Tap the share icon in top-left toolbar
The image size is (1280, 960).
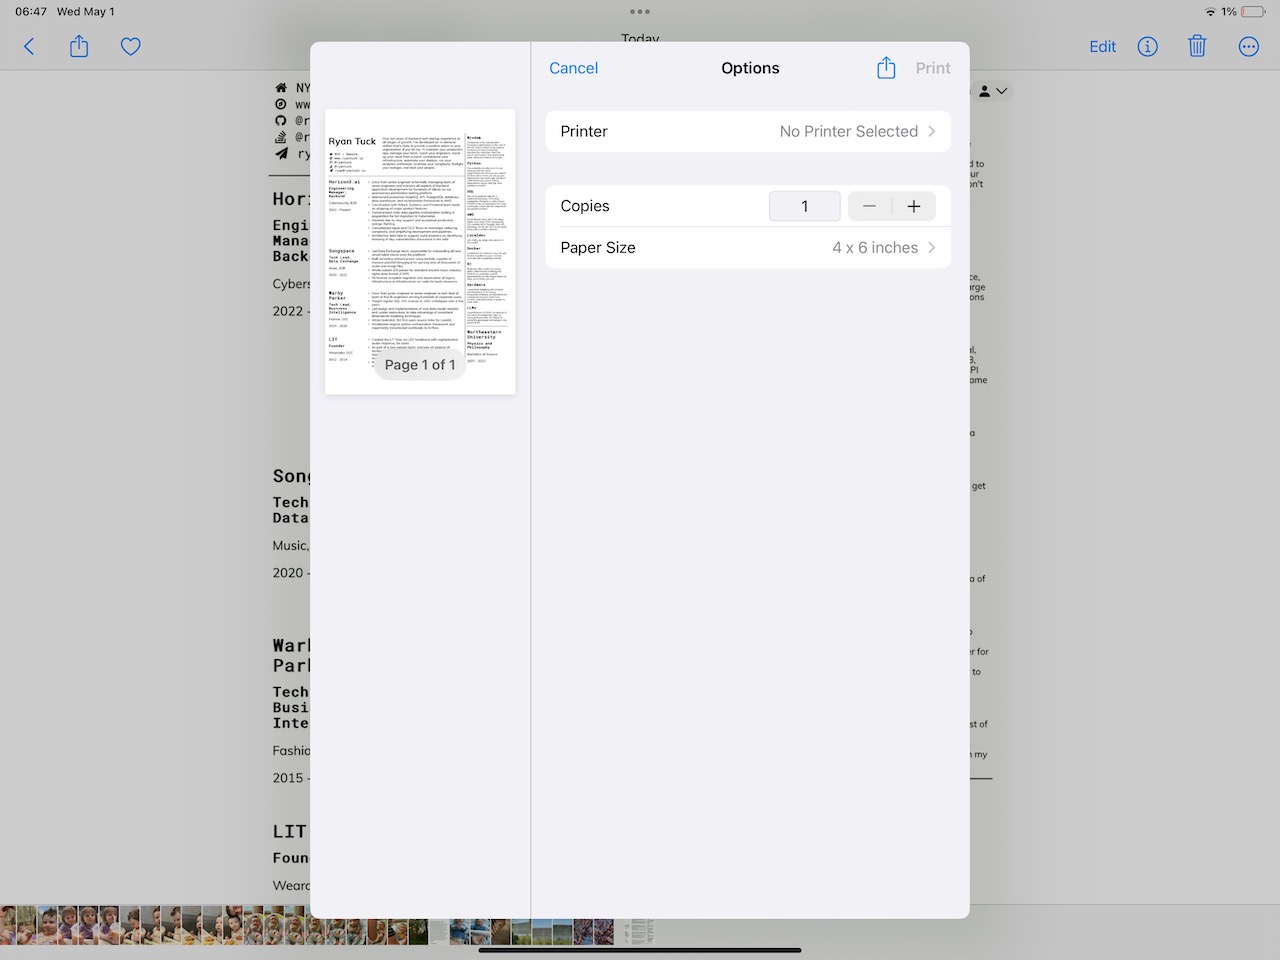click(79, 47)
